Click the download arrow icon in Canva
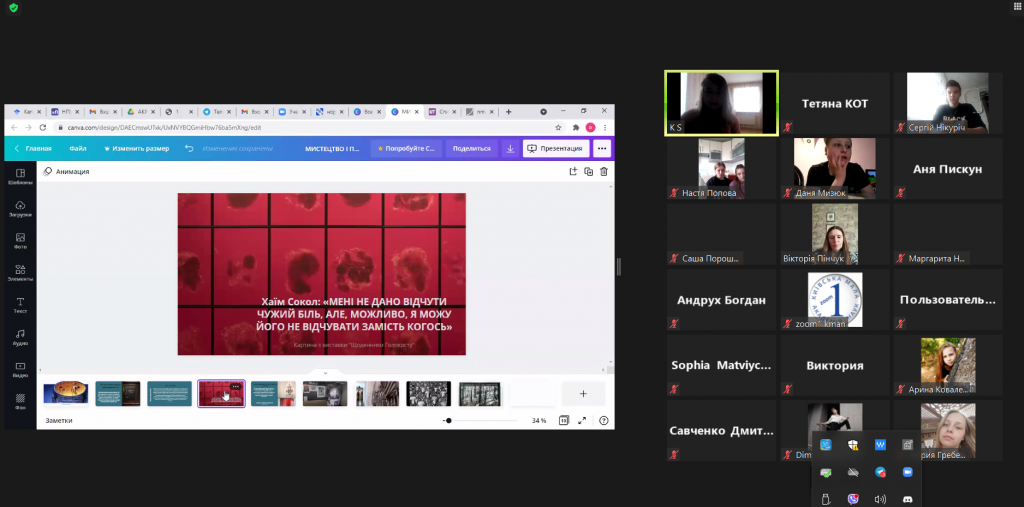This screenshot has width=1024, height=507. tap(510, 148)
